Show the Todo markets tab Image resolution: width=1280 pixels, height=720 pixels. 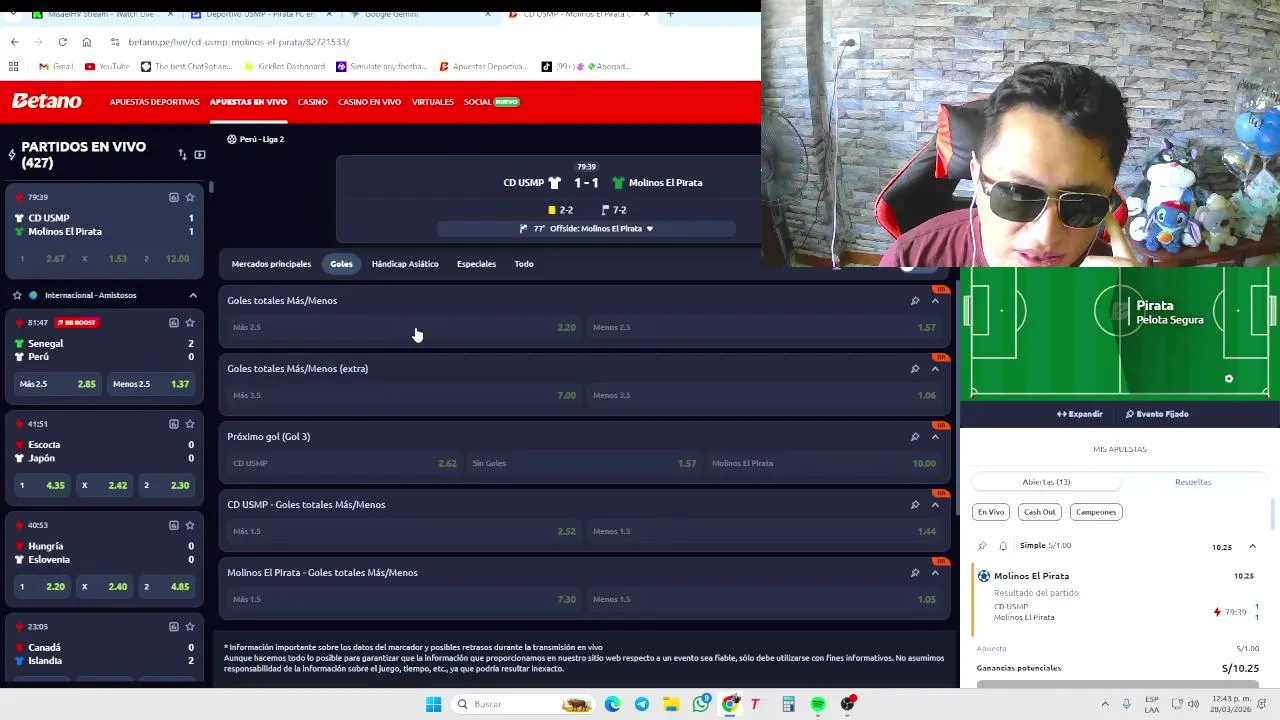(x=524, y=264)
